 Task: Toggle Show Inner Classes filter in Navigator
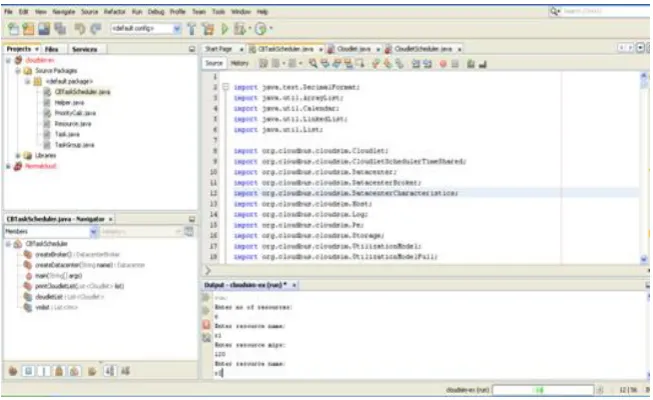[75, 371]
